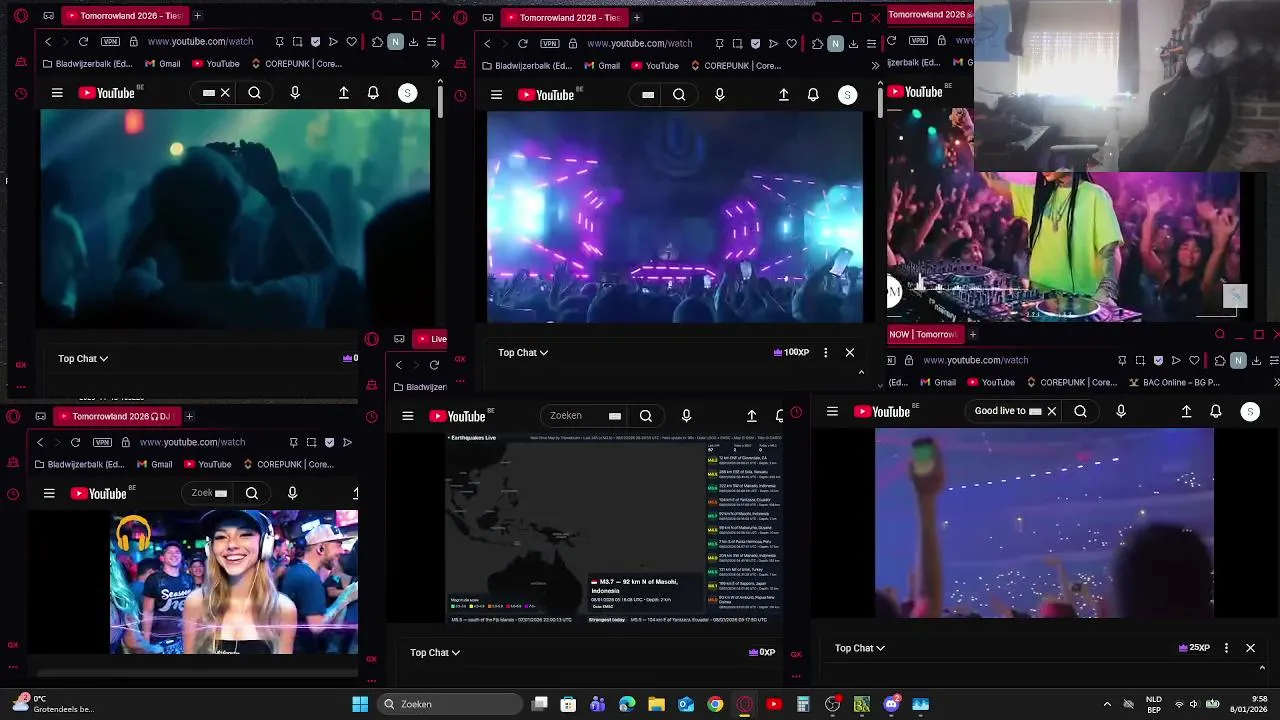Search tabs in bottom-right window title bar
This screenshot has height=720, width=1280.
click(x=1220, y=334)
